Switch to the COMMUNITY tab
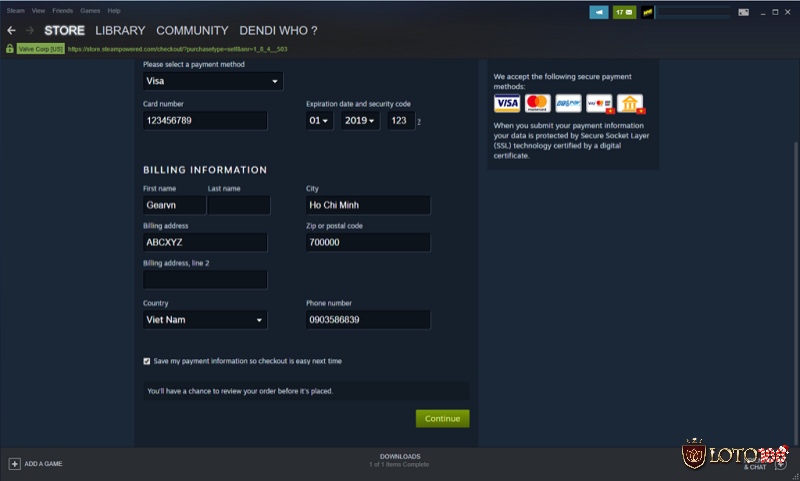This screenshot has height=481, width=800. click(192, 31)
